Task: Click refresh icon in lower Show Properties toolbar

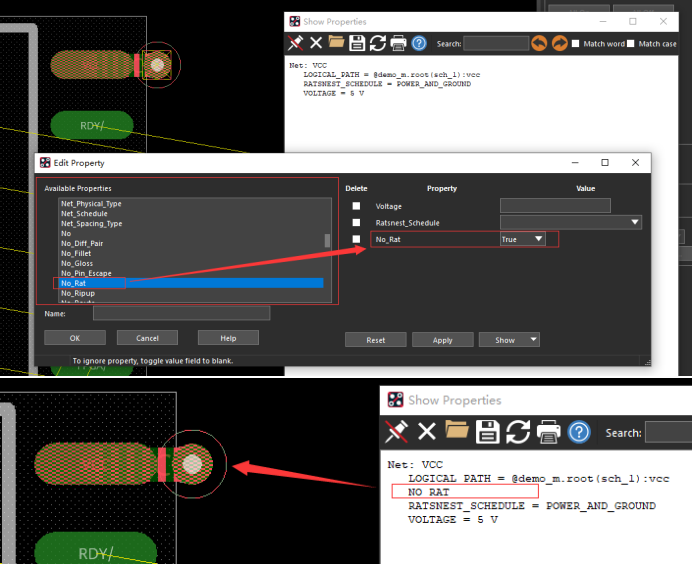Action: point(518,432)
